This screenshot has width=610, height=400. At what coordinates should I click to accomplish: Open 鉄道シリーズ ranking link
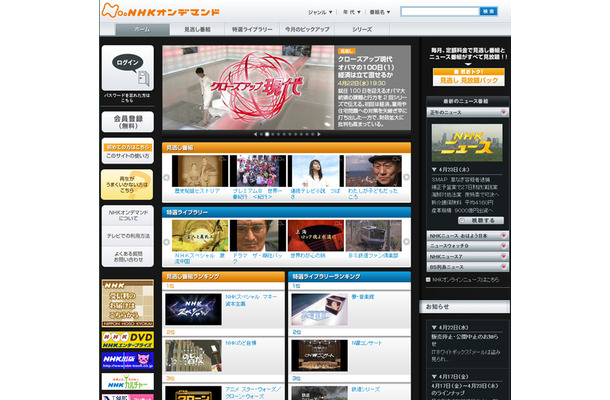[365, 389]
